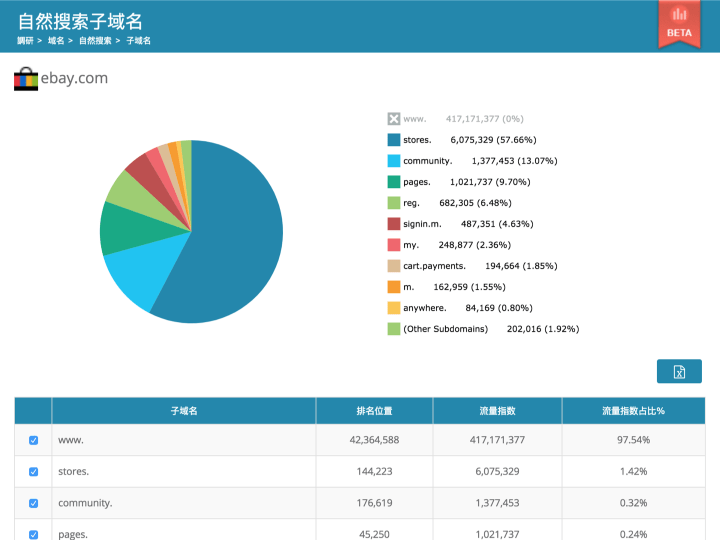Click the stores. subdomain table cell
This screenshot has height=540, width=720.
[x=184, y=472]
